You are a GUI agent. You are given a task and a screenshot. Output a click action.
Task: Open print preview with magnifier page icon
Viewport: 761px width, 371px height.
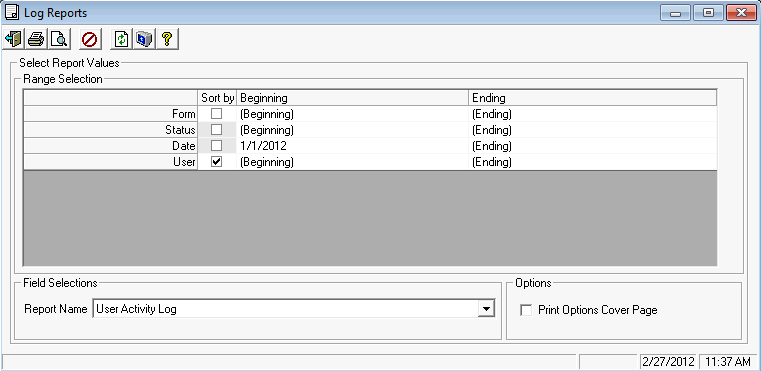pos(59,39)
